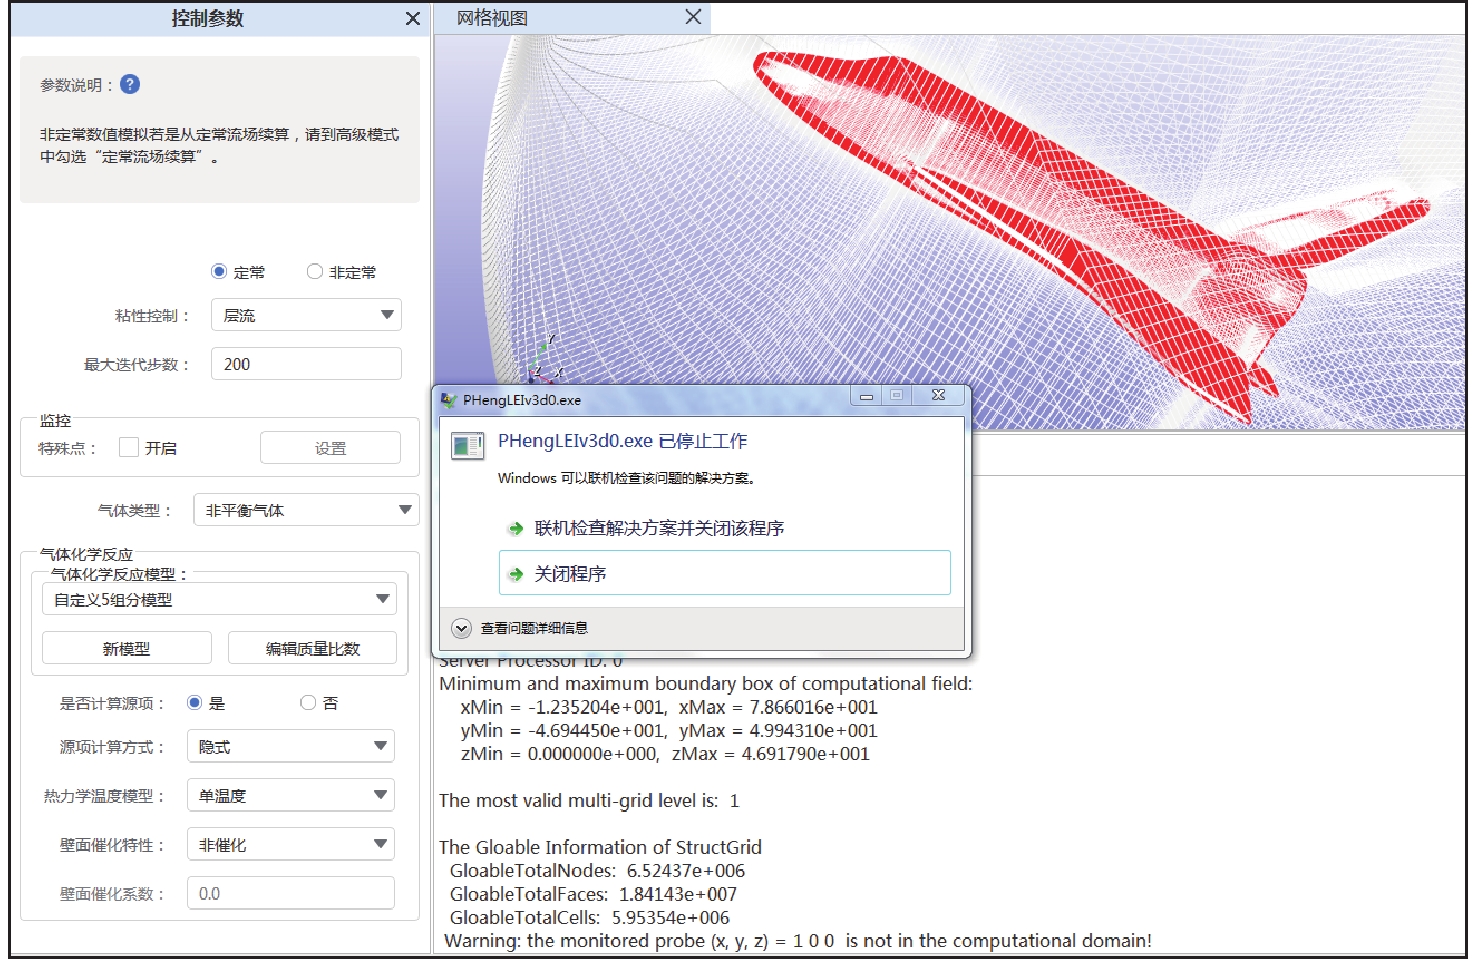
Task: Choose 否 for 是否计算源项
Action: point(308,703)
